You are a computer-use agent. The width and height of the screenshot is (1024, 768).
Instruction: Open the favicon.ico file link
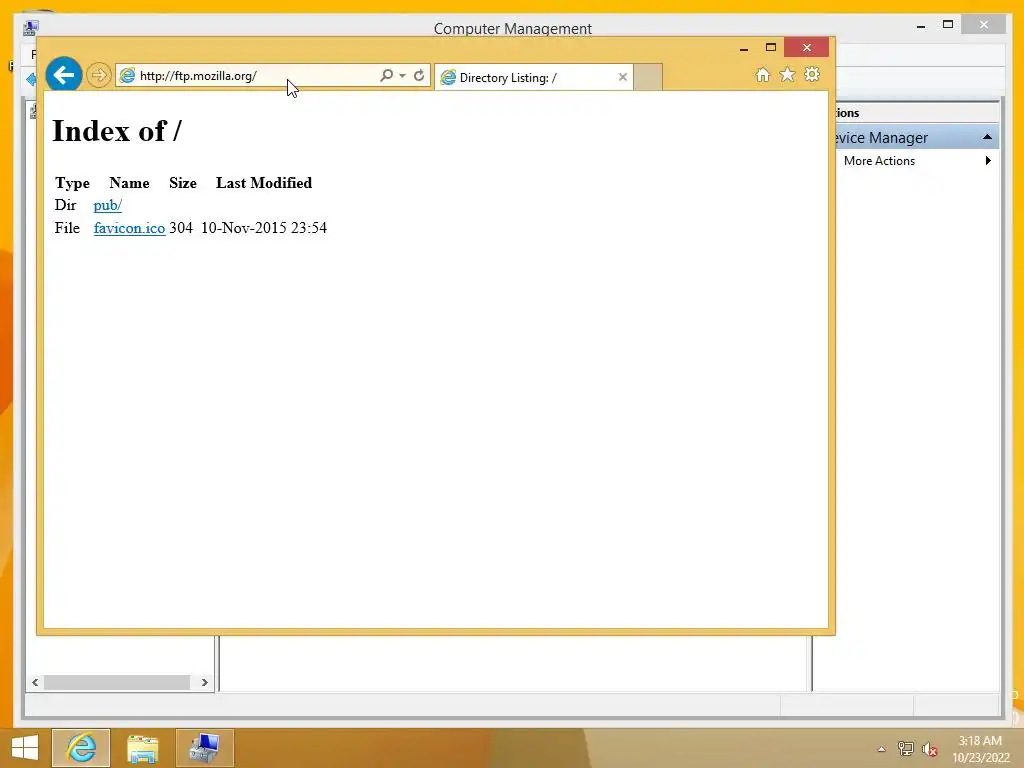pos(129,228)
